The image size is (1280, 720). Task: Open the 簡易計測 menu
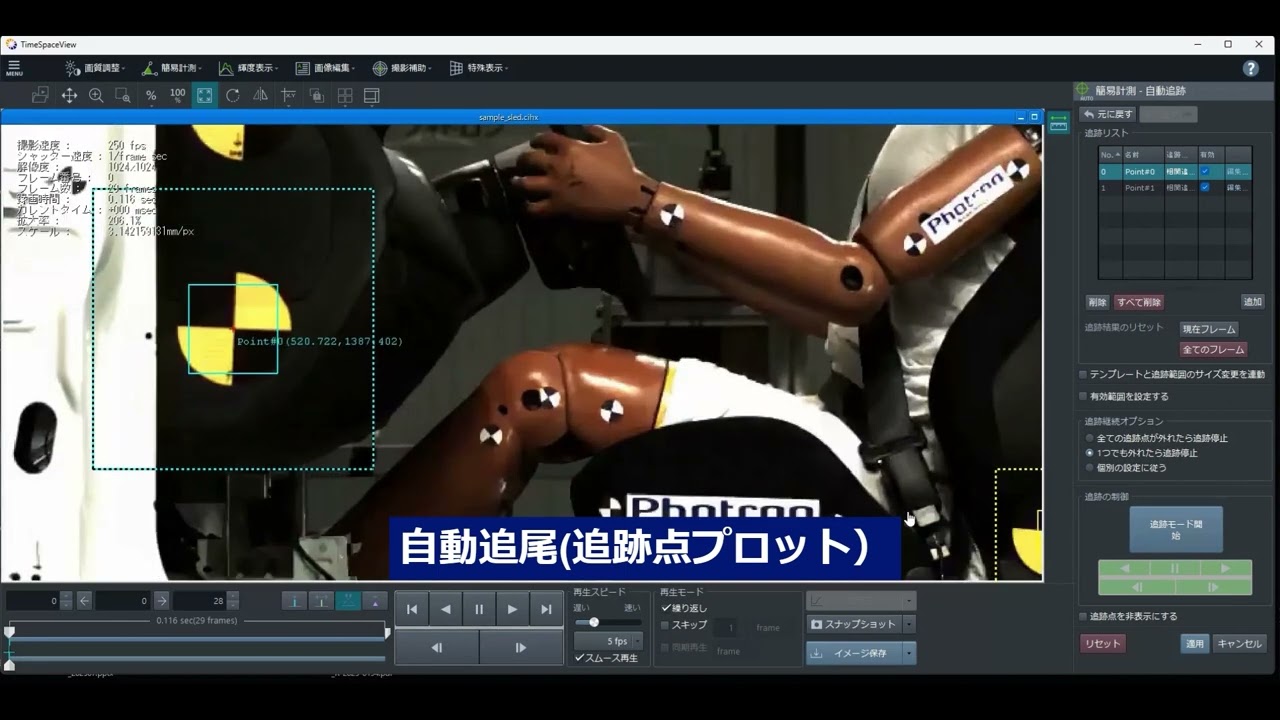click(x=171, y=68)
